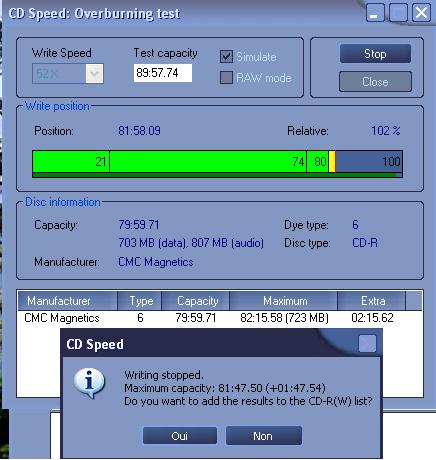Select the CMC Magnetics row in list
Screen dimensions: 436x460
219,318
